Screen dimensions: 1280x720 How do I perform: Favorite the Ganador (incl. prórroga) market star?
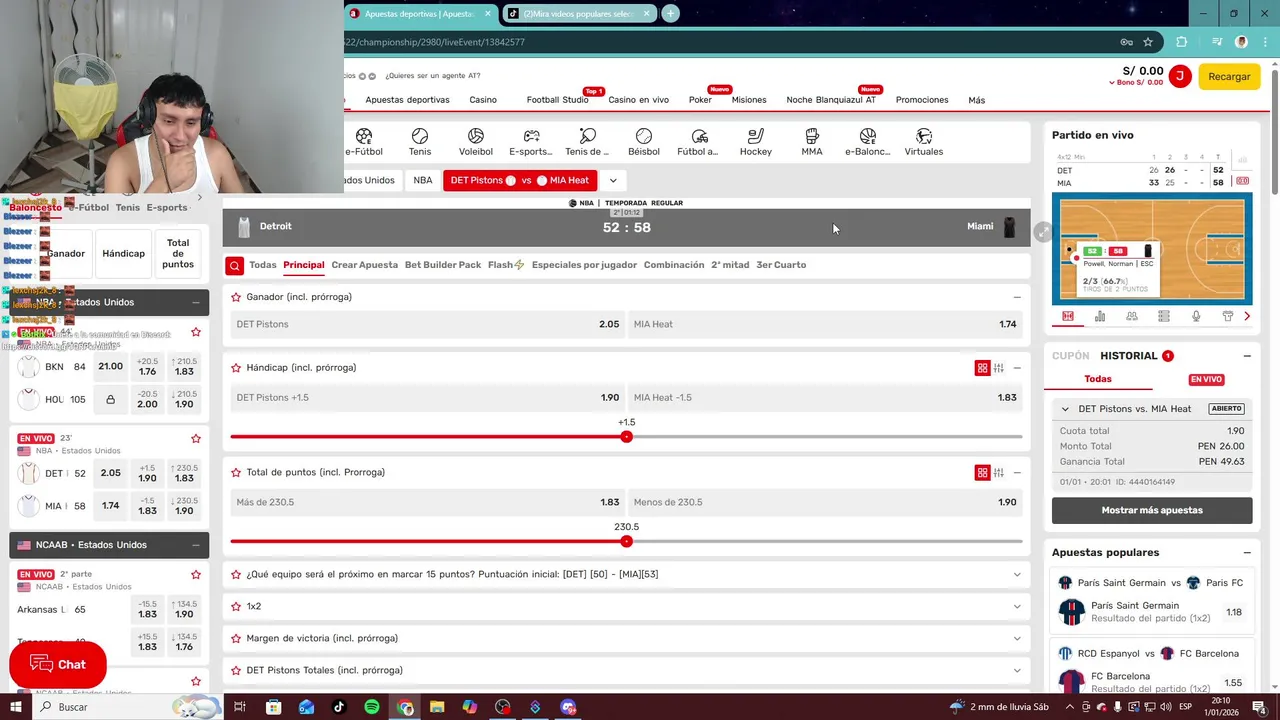click(236, 297)
